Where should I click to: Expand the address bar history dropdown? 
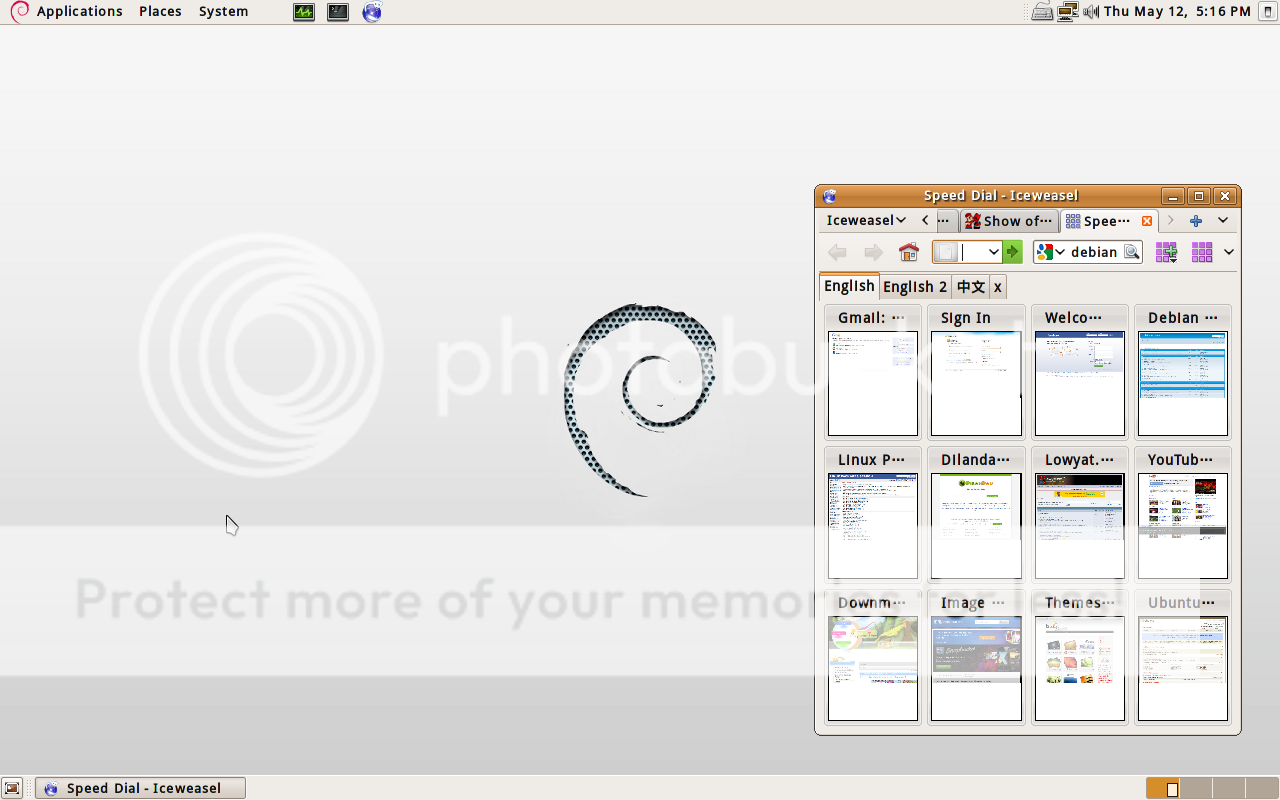(993, 252)
